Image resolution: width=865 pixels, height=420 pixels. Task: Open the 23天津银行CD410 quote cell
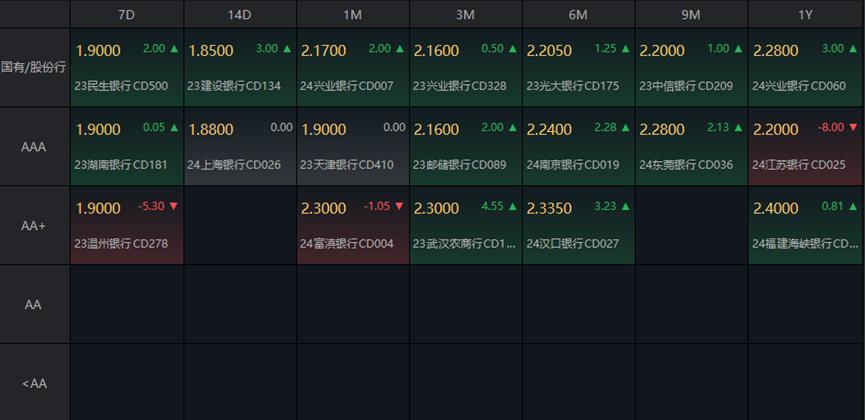[x=353, y=147]
